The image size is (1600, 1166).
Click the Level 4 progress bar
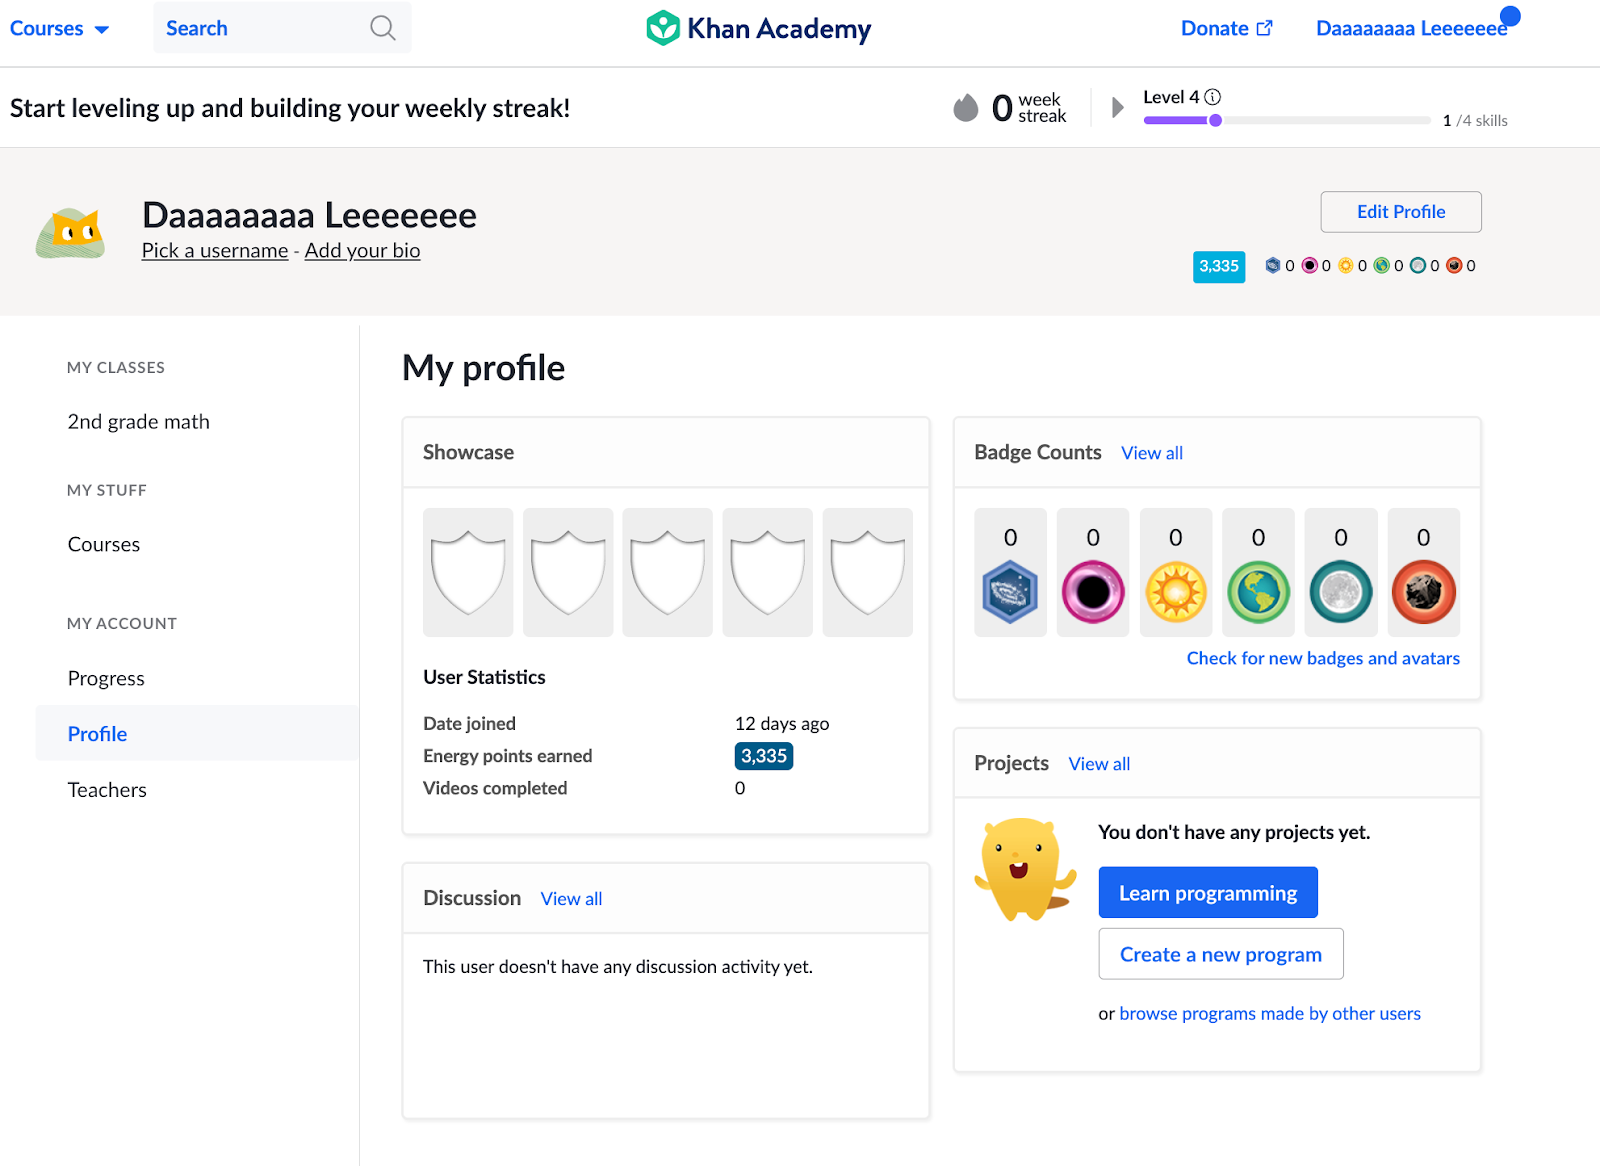[1287, 120]
